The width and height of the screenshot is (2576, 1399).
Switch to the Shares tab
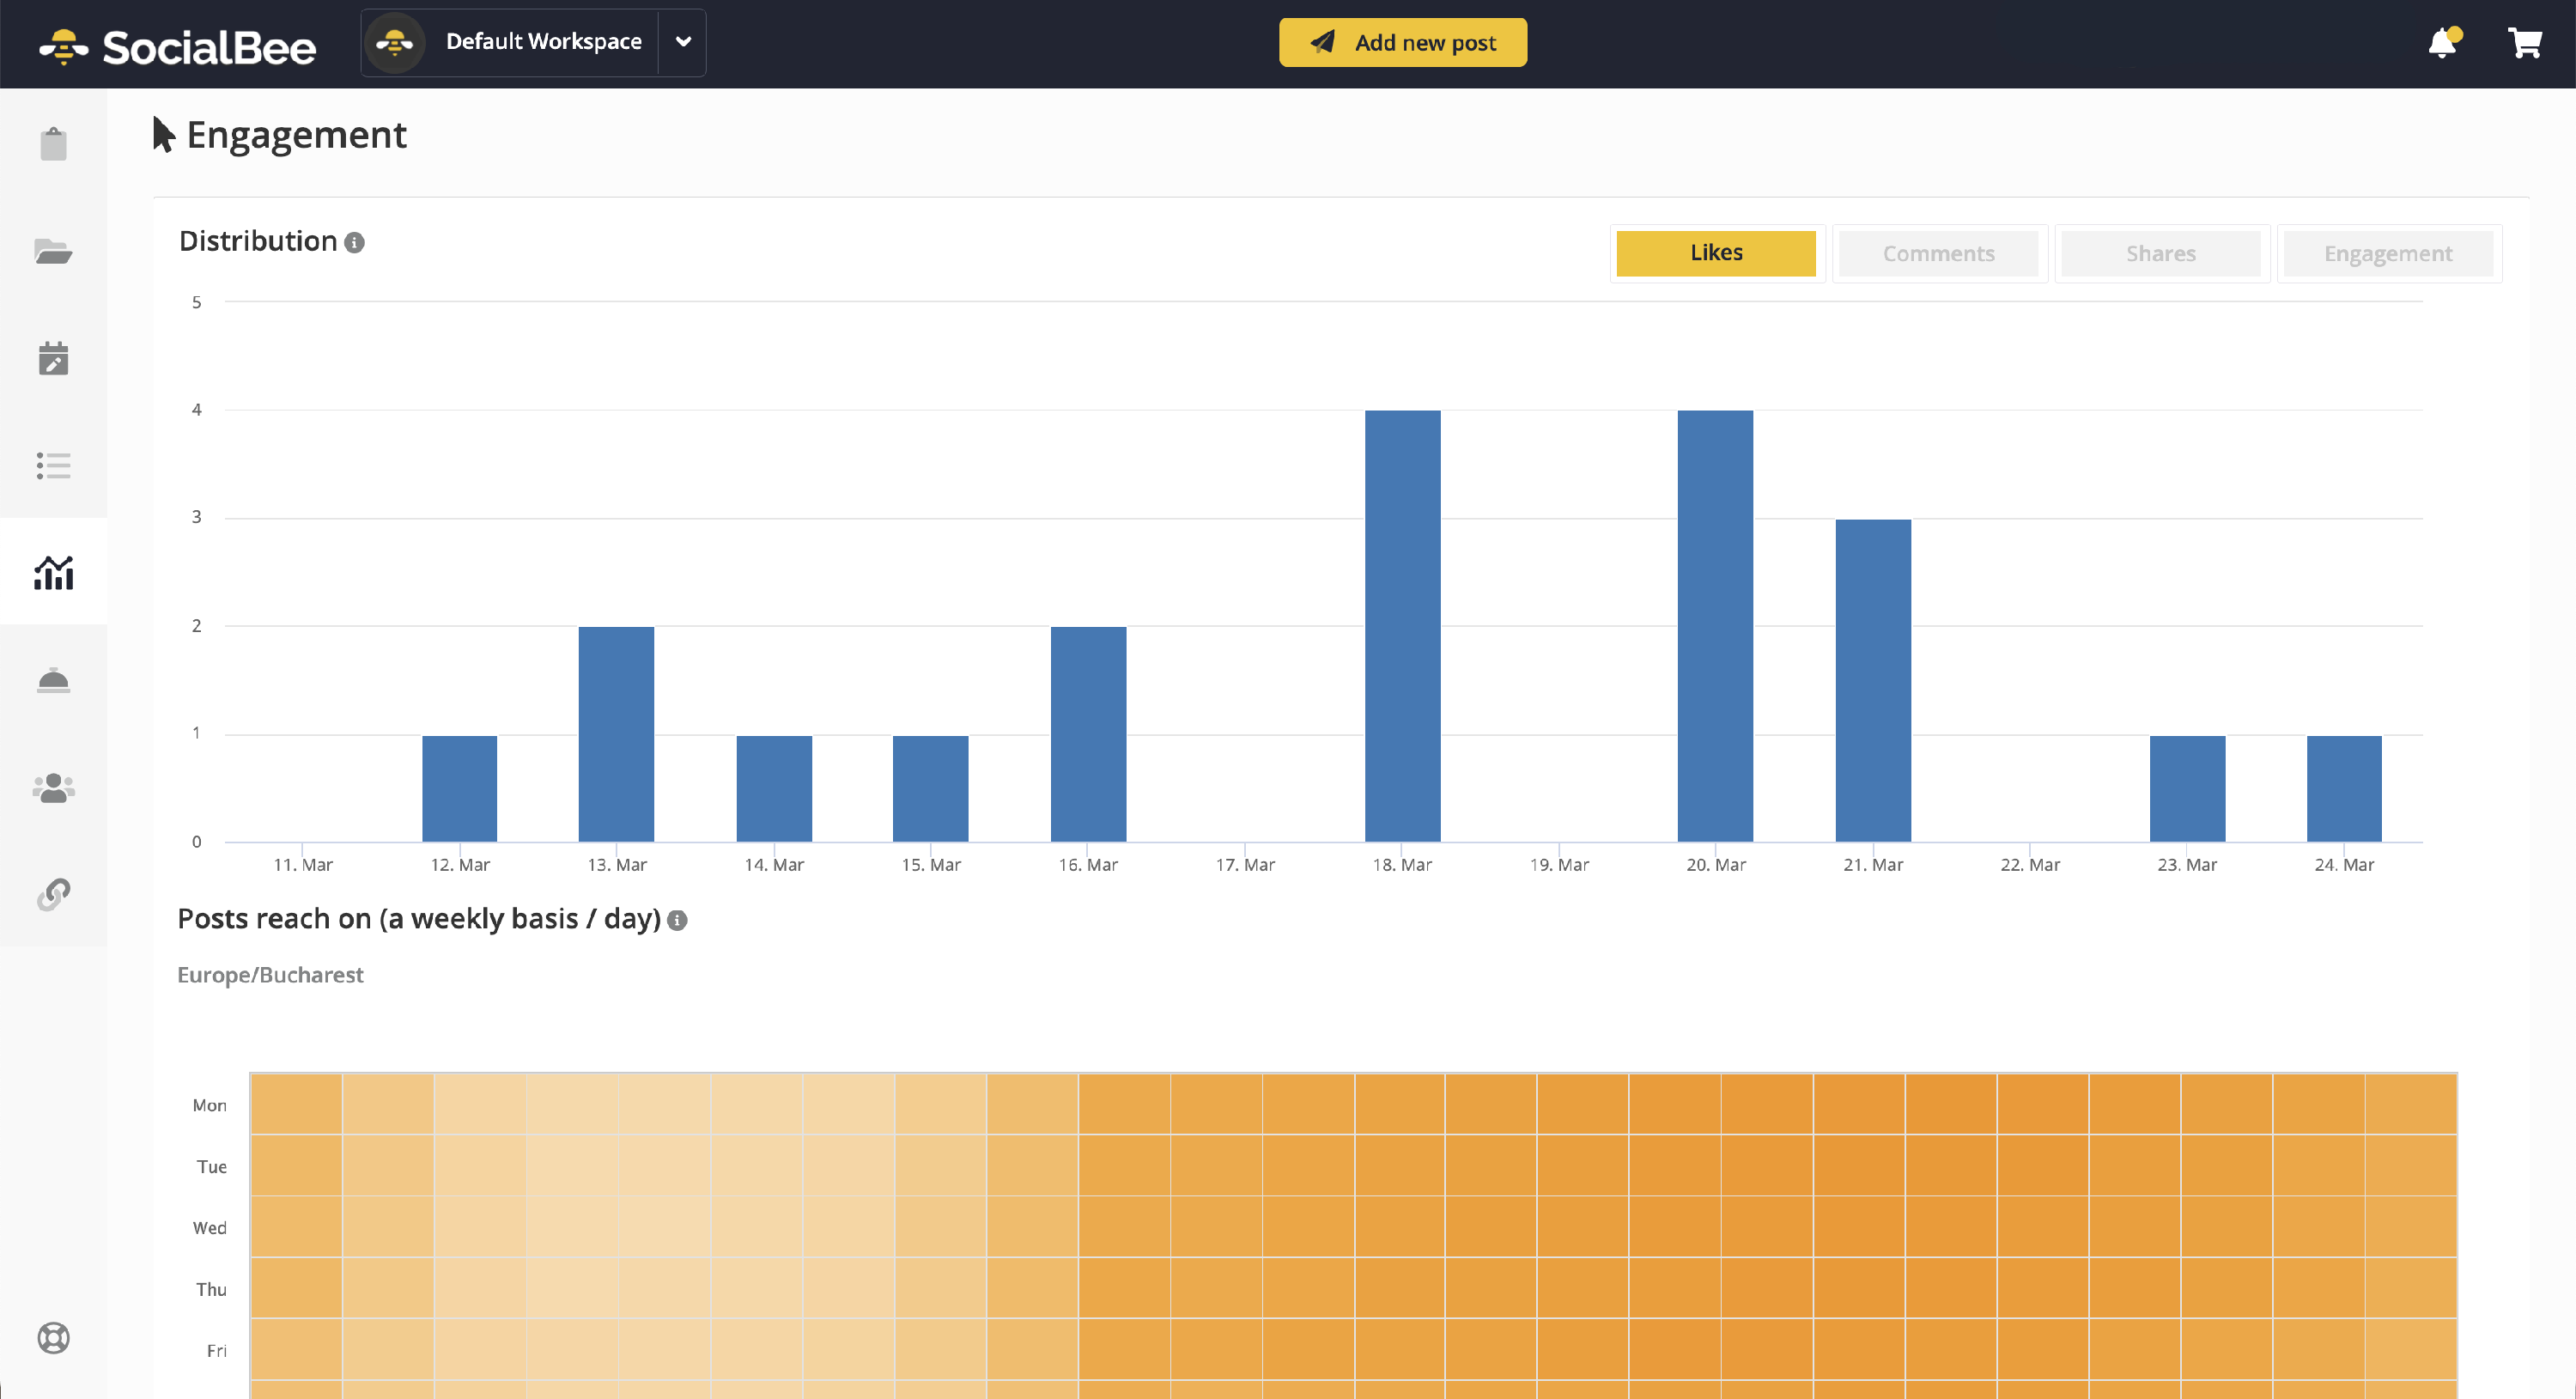click(x=2160, y=253)
